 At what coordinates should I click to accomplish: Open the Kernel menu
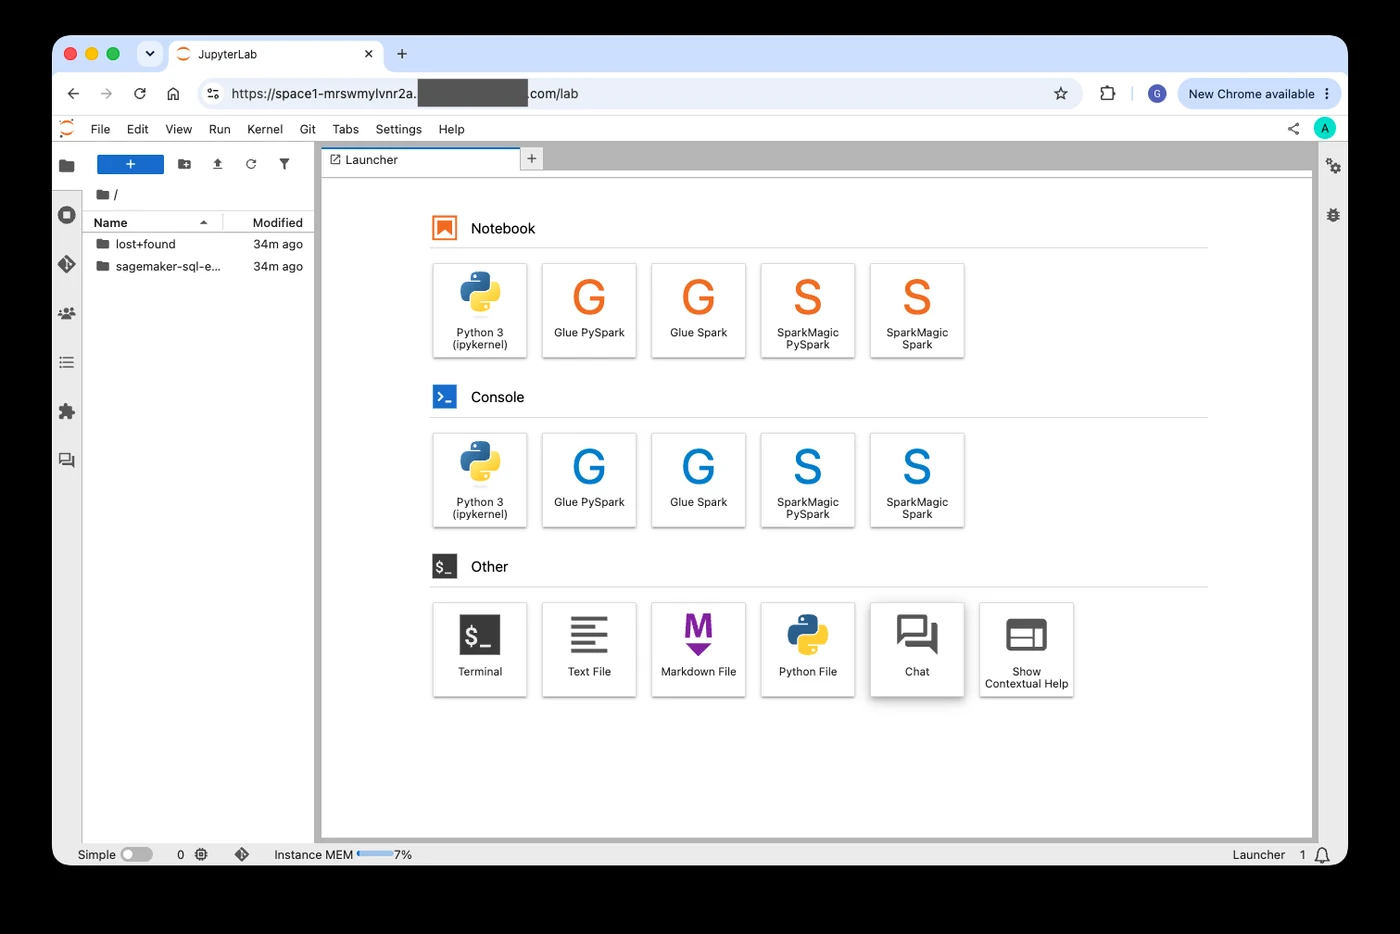tap(265, 129)
